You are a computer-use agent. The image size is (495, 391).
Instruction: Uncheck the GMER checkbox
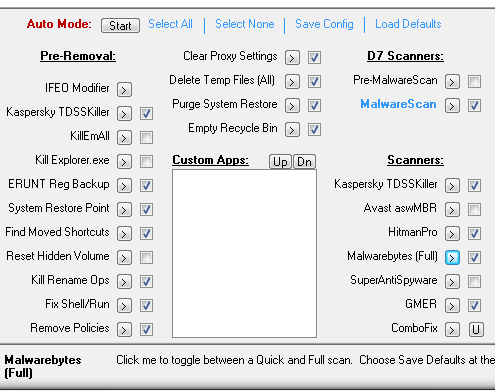(x=474, y=306)
